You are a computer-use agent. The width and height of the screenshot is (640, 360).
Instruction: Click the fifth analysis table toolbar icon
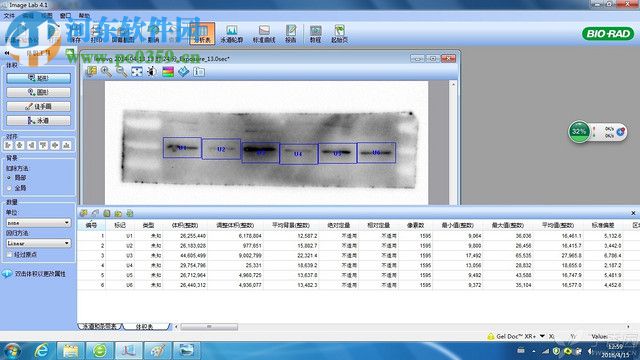tap(130, 213)
